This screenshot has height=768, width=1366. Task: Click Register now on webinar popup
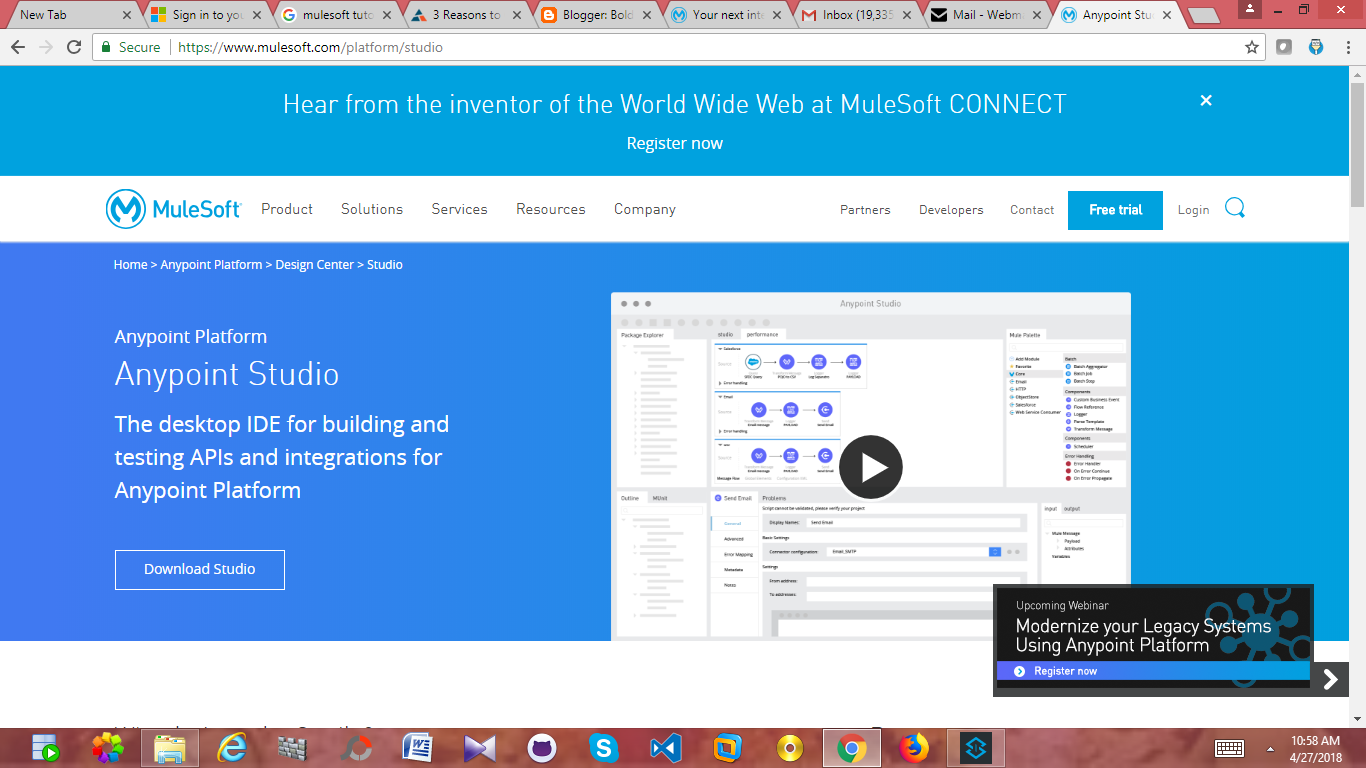(1066, 671)
